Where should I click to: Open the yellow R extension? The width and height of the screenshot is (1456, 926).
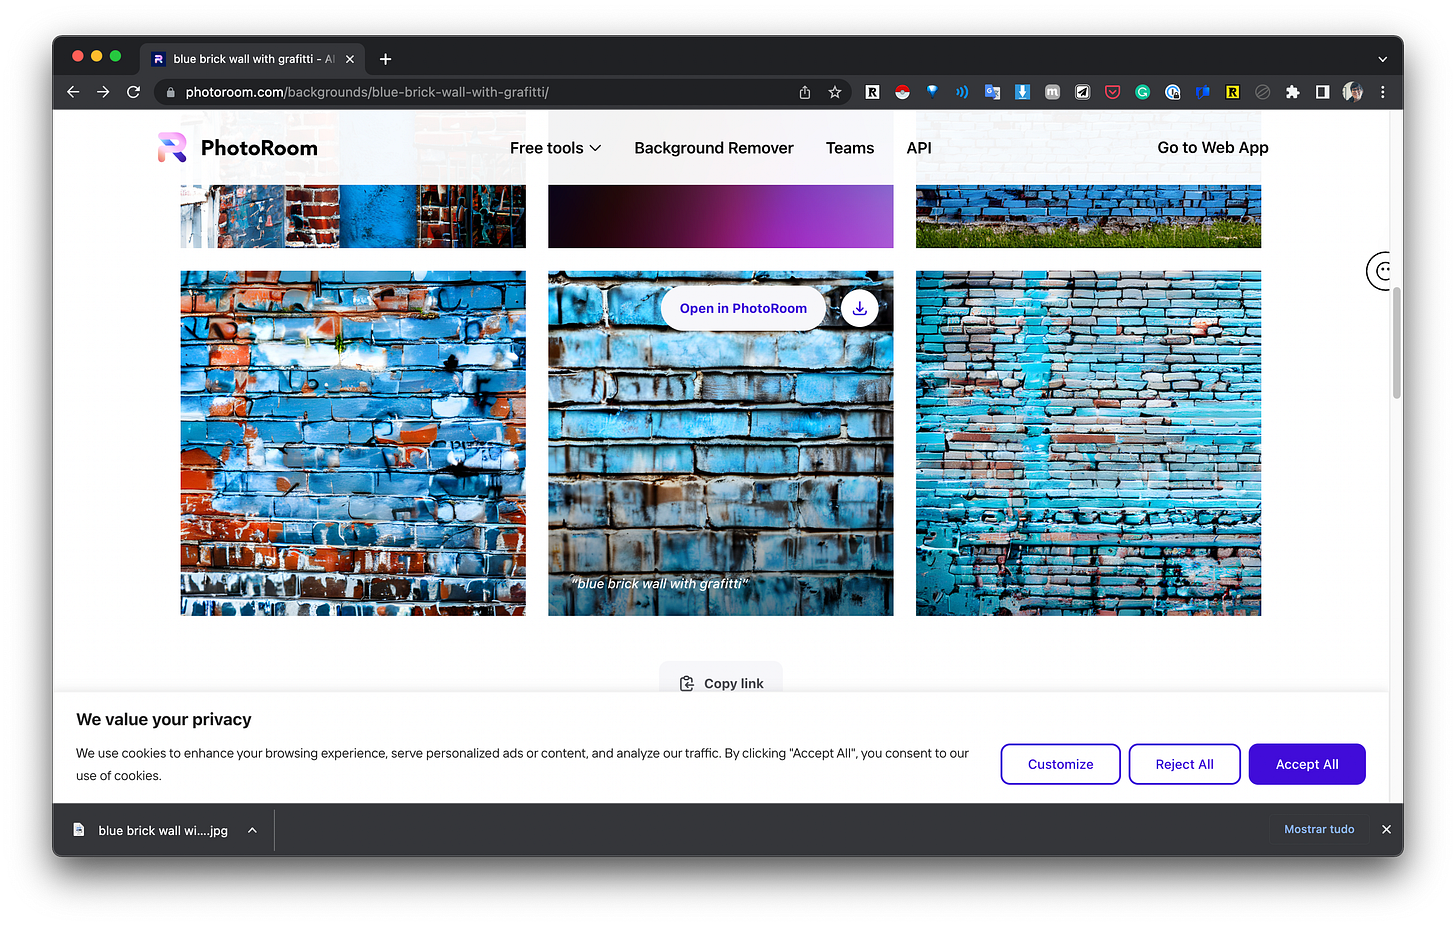click(1232, 92)
